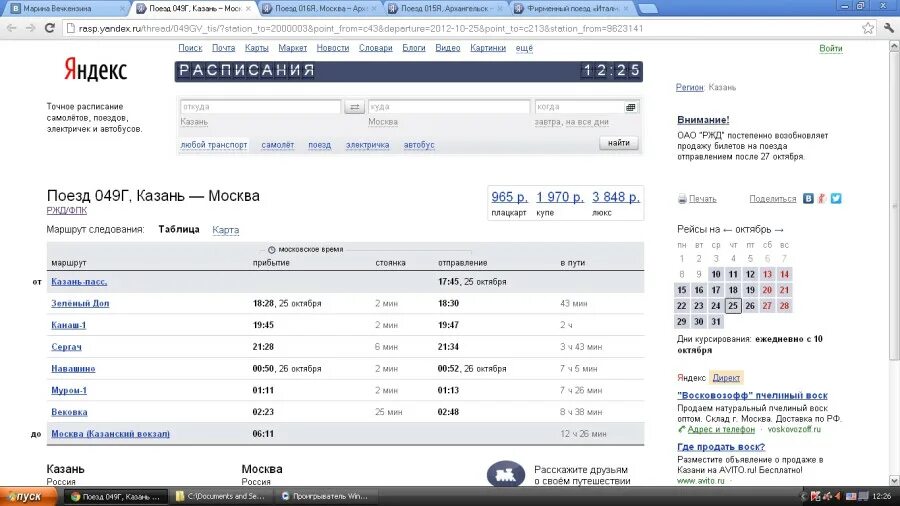The height and width of the screenshot is (506, 900).
Task: Share via the red social icon
Action: 822,198
